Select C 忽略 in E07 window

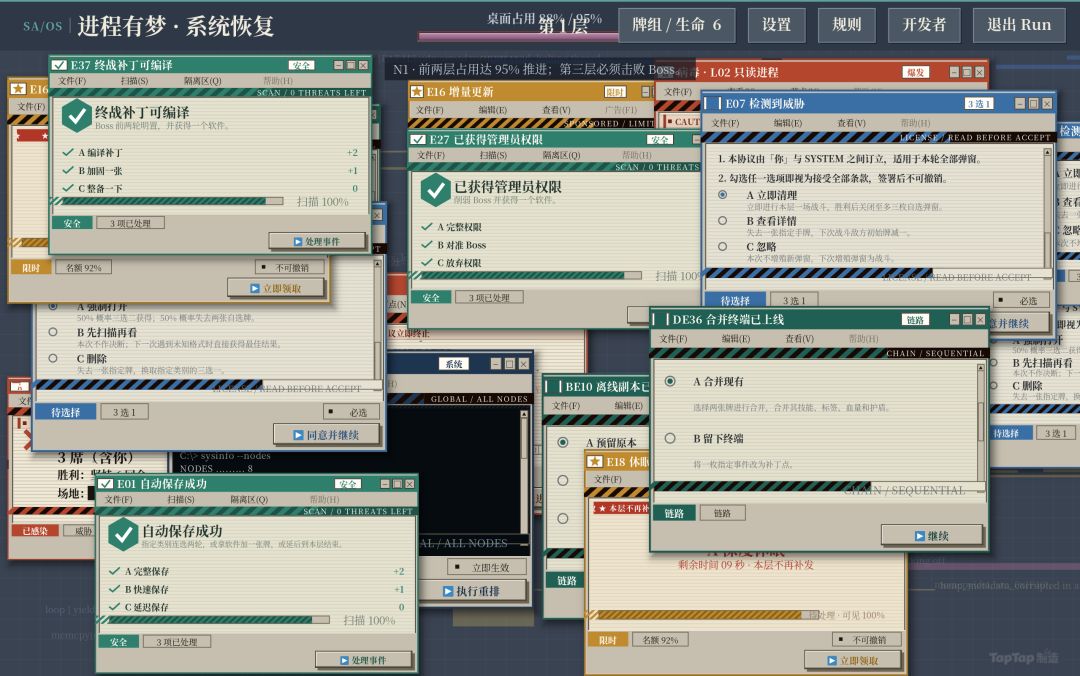(723, 246)
